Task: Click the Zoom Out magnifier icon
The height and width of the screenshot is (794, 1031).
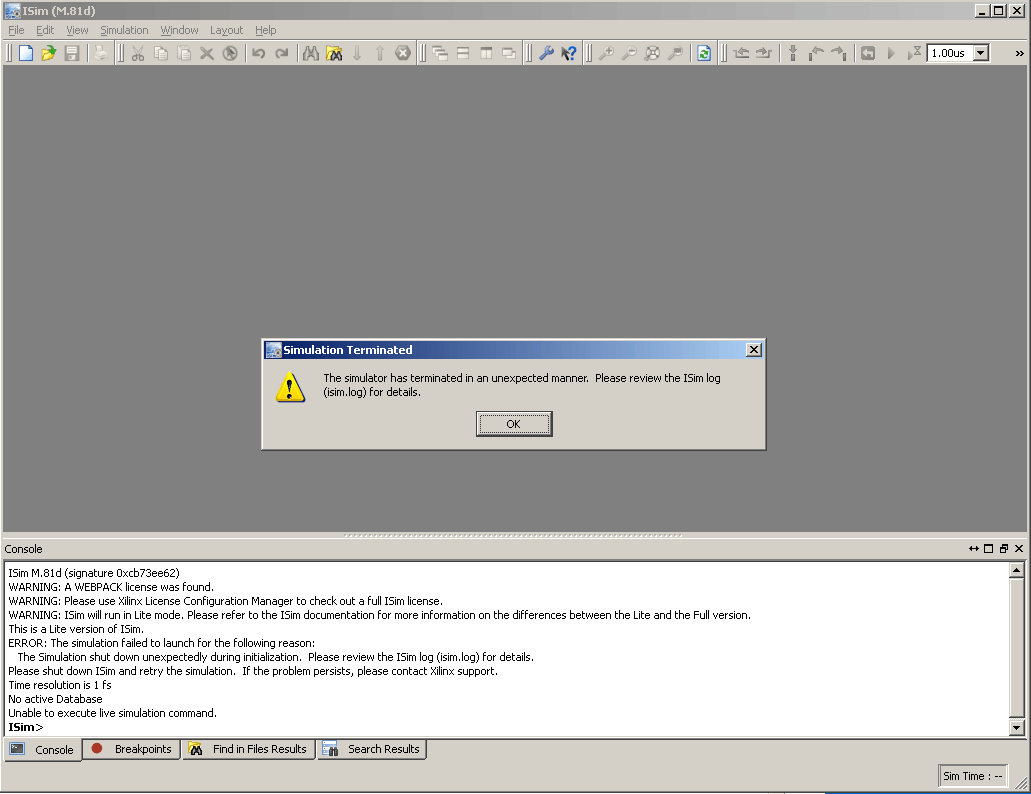Action: (629, 53)
